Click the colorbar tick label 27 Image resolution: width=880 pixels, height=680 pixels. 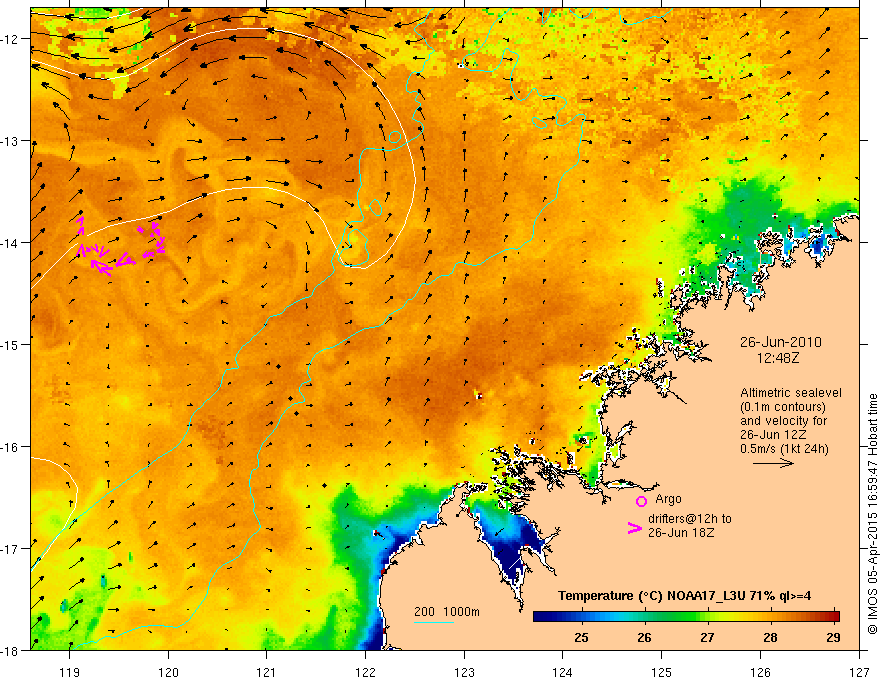click(707, 637)
